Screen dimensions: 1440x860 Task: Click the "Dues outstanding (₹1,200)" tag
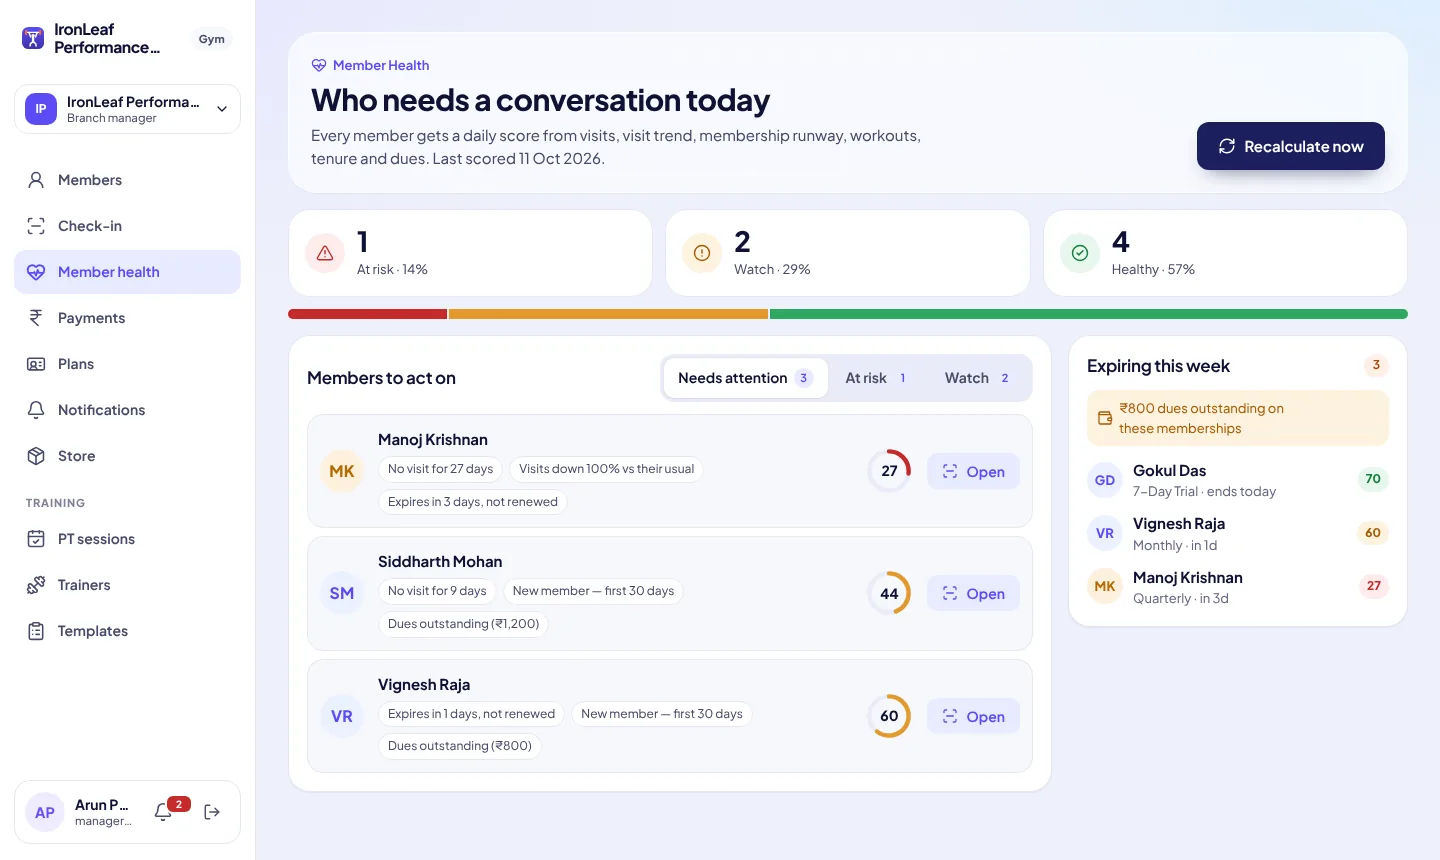tap(464, 624)
